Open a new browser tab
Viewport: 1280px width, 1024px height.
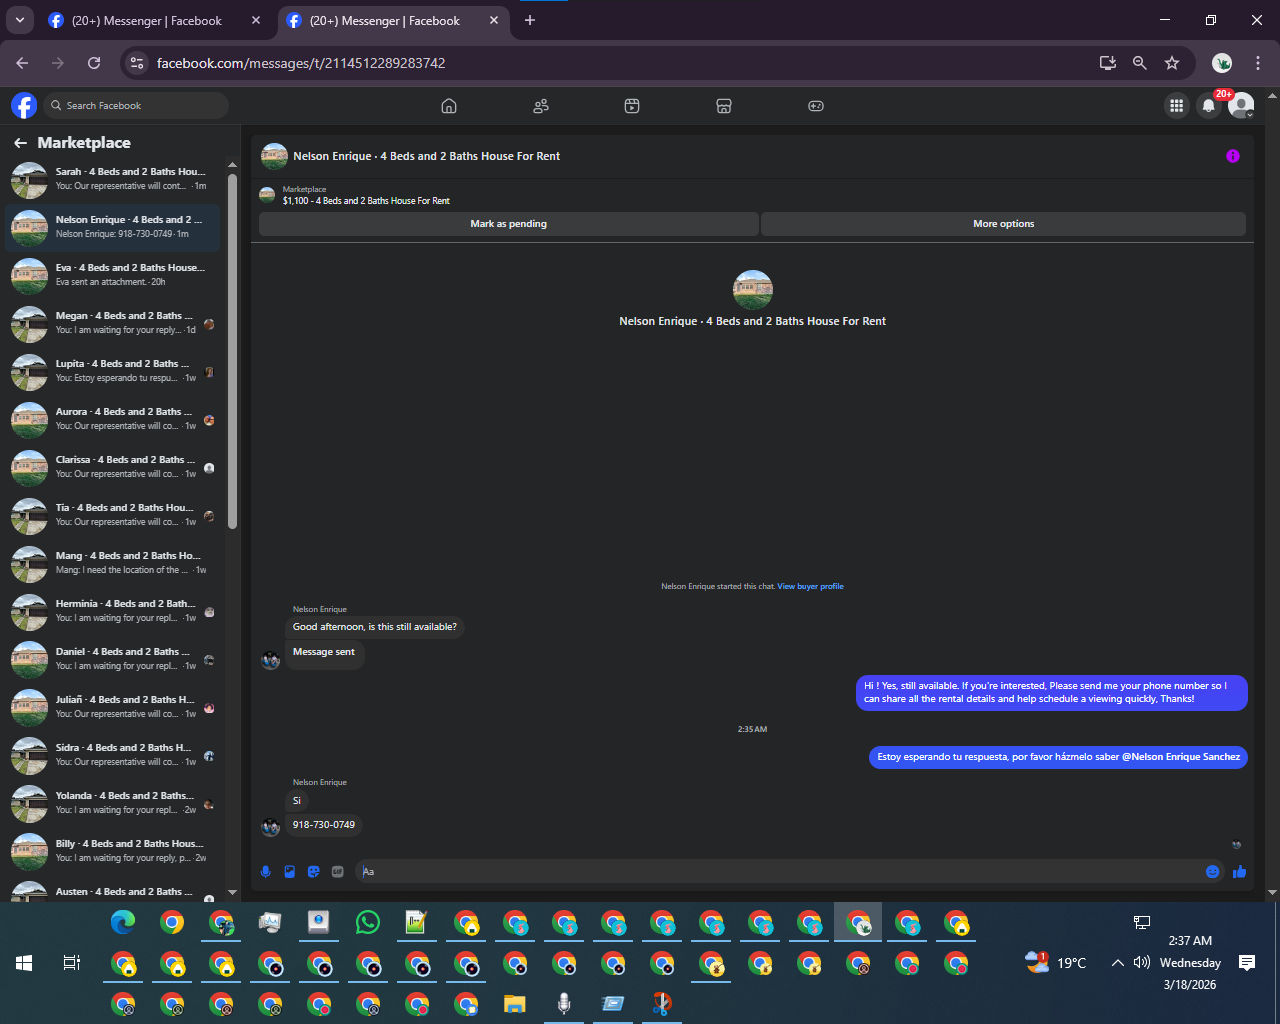(530, 20)
